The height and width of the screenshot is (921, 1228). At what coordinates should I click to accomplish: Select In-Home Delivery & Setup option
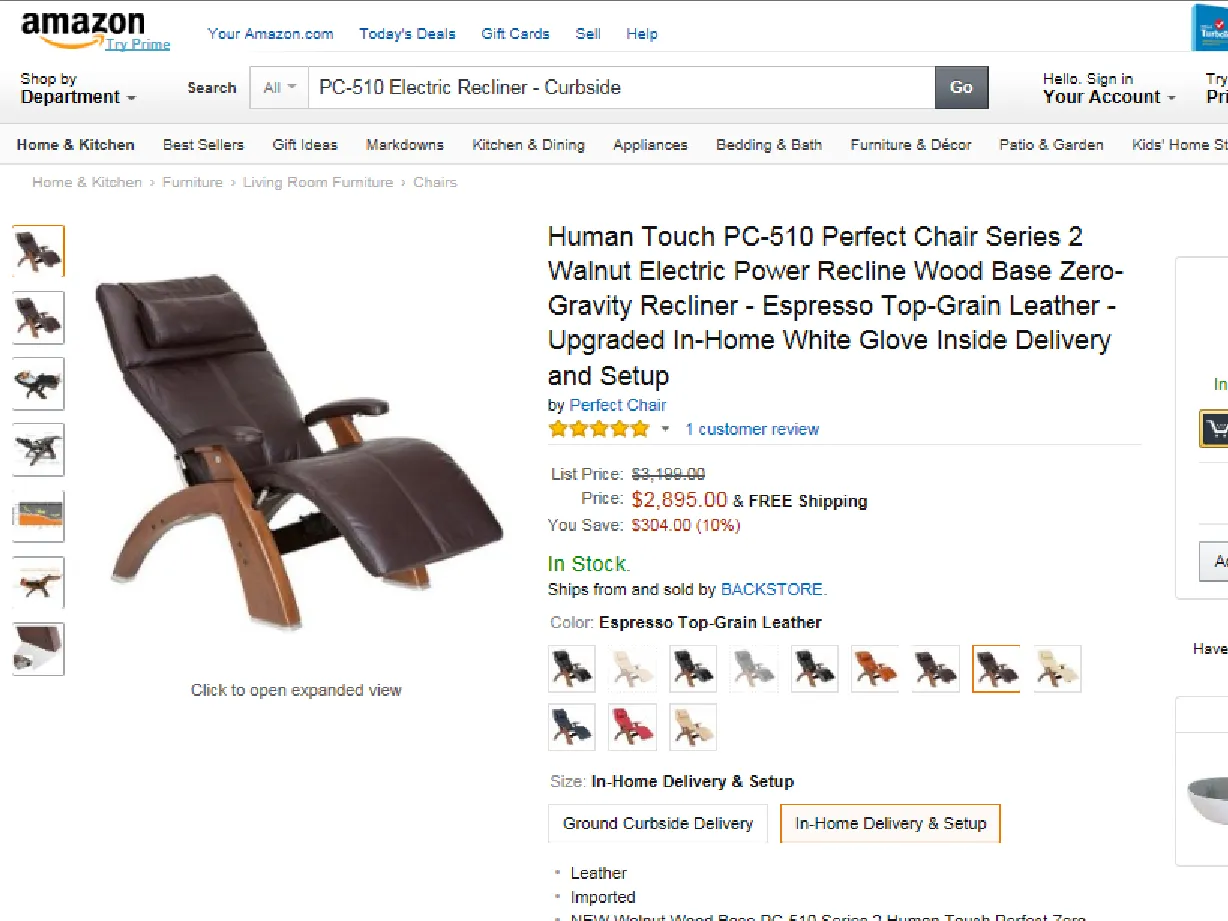(890, 823)
